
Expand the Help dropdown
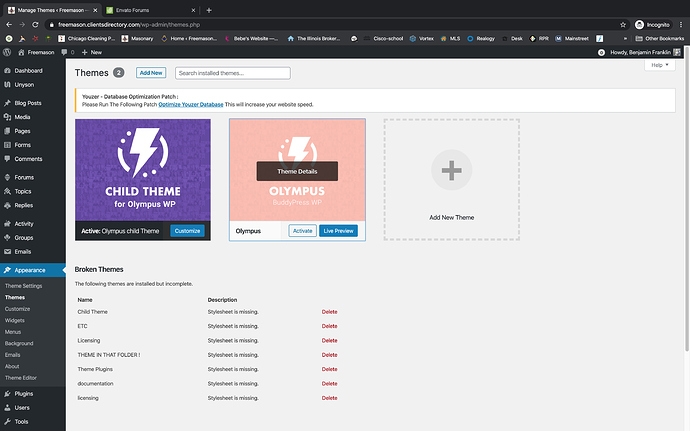(660, 65)
